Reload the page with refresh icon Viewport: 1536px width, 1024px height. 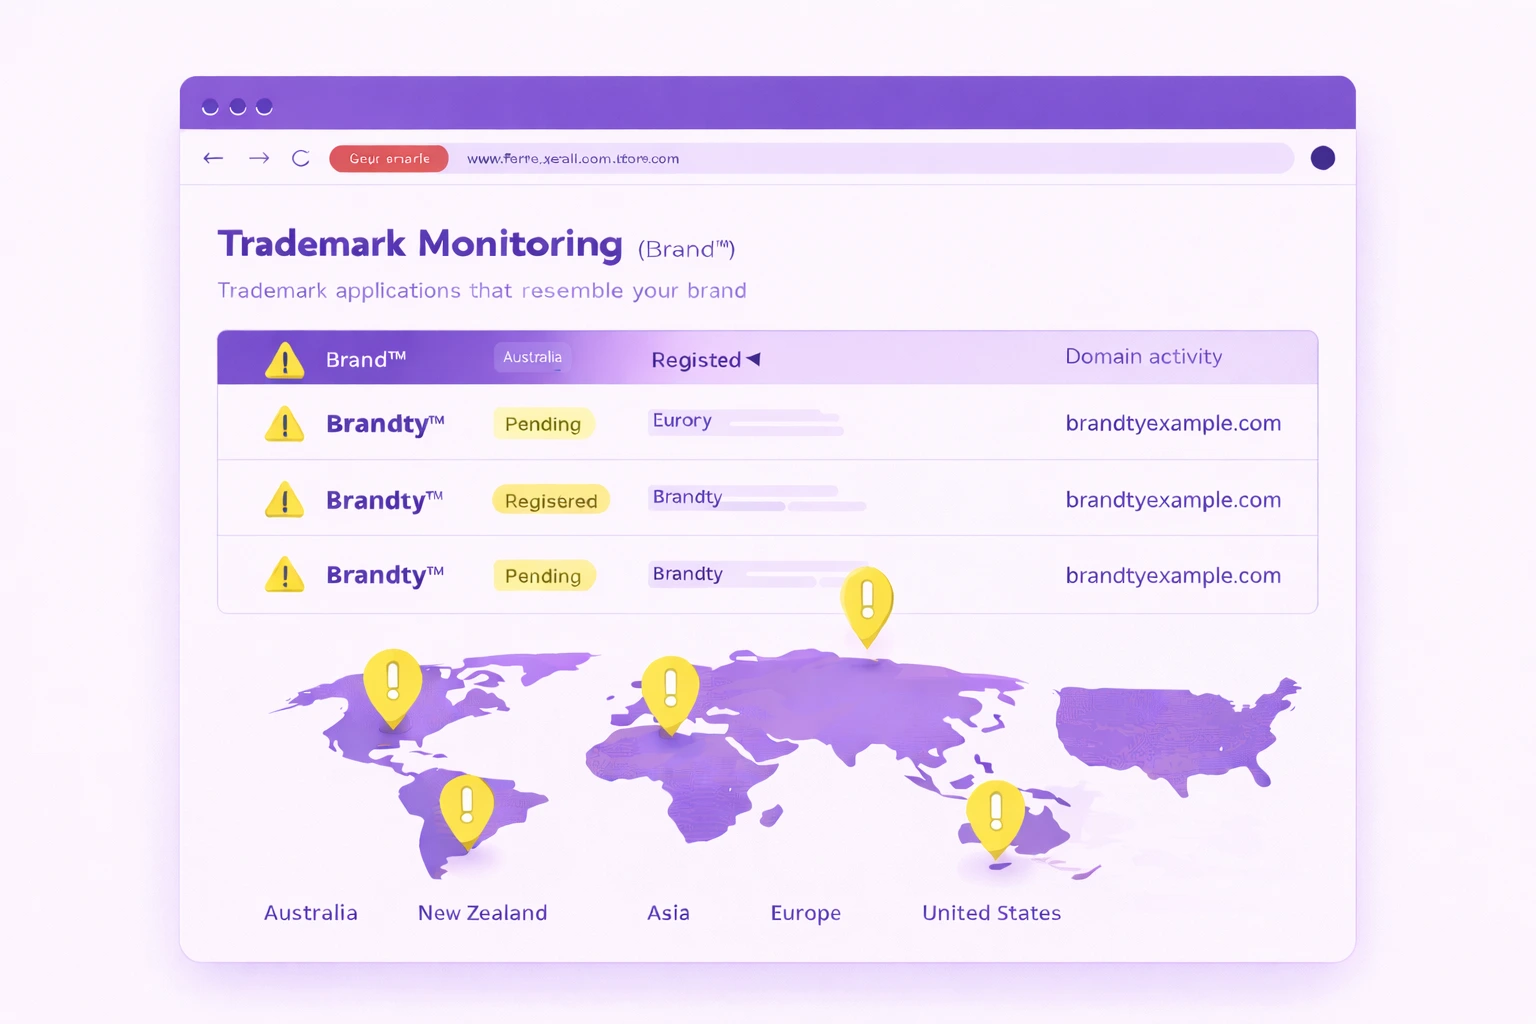301,158
